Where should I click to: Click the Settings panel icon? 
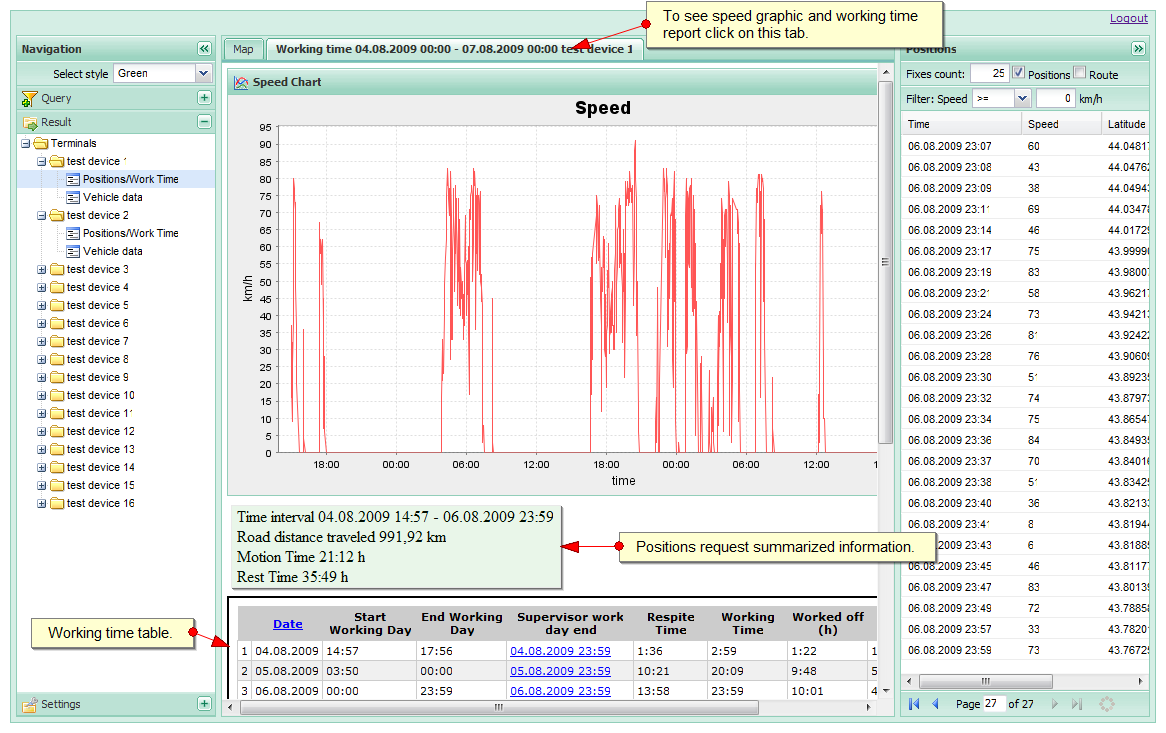30,704
